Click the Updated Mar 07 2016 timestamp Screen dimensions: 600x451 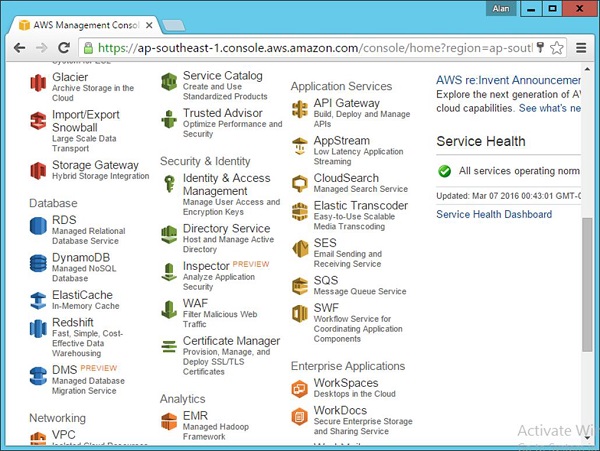pyautogui.click(x=509, y=196)
